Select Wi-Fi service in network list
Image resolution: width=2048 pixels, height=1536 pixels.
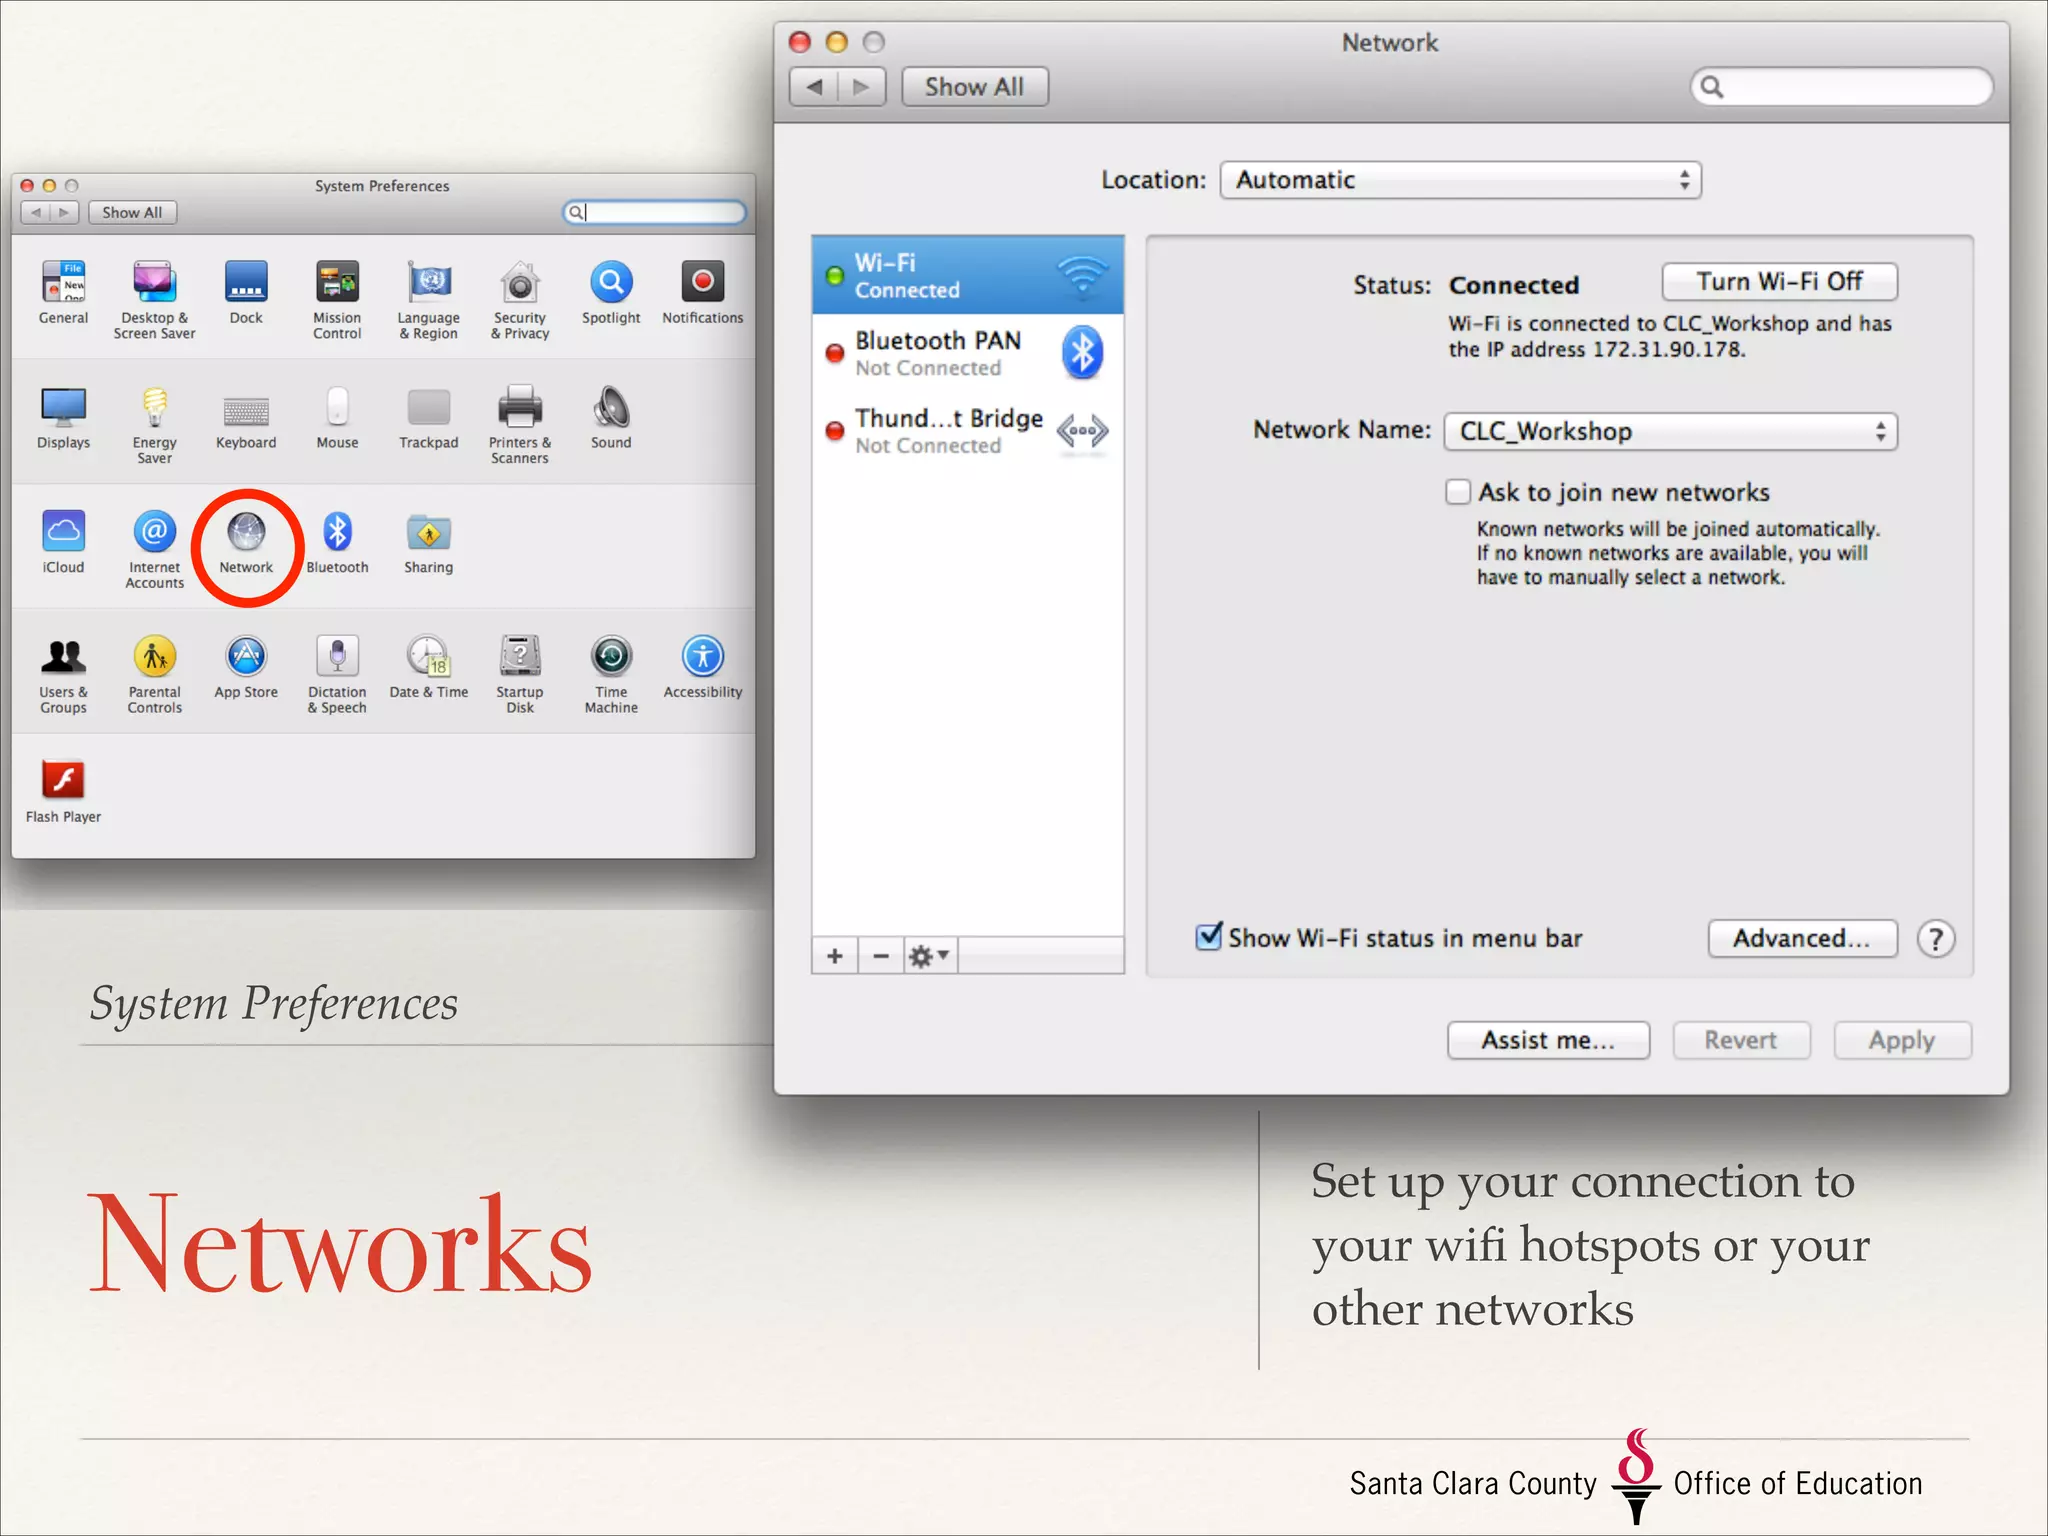click(x=968, y=275)
